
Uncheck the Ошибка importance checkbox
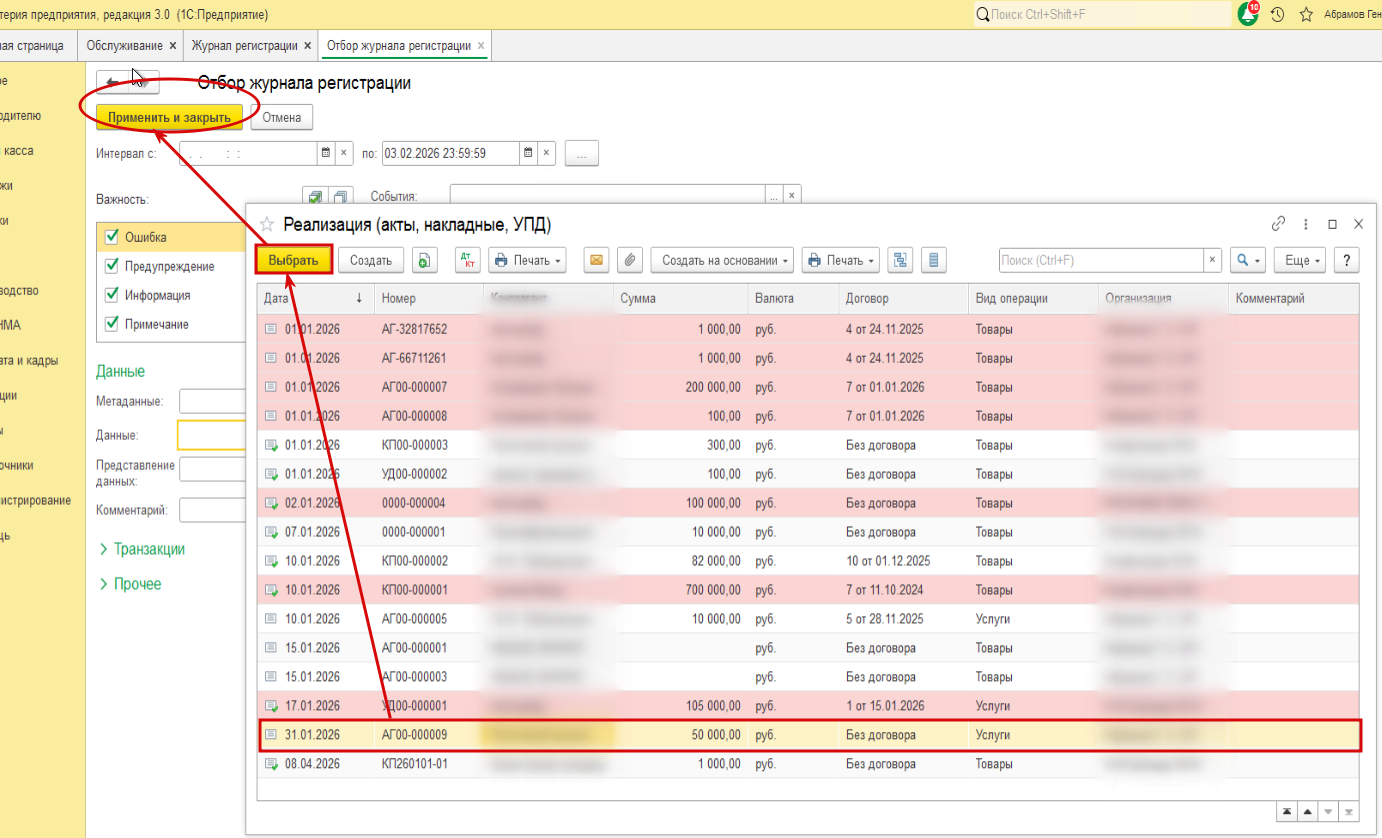tap(112, 237)
